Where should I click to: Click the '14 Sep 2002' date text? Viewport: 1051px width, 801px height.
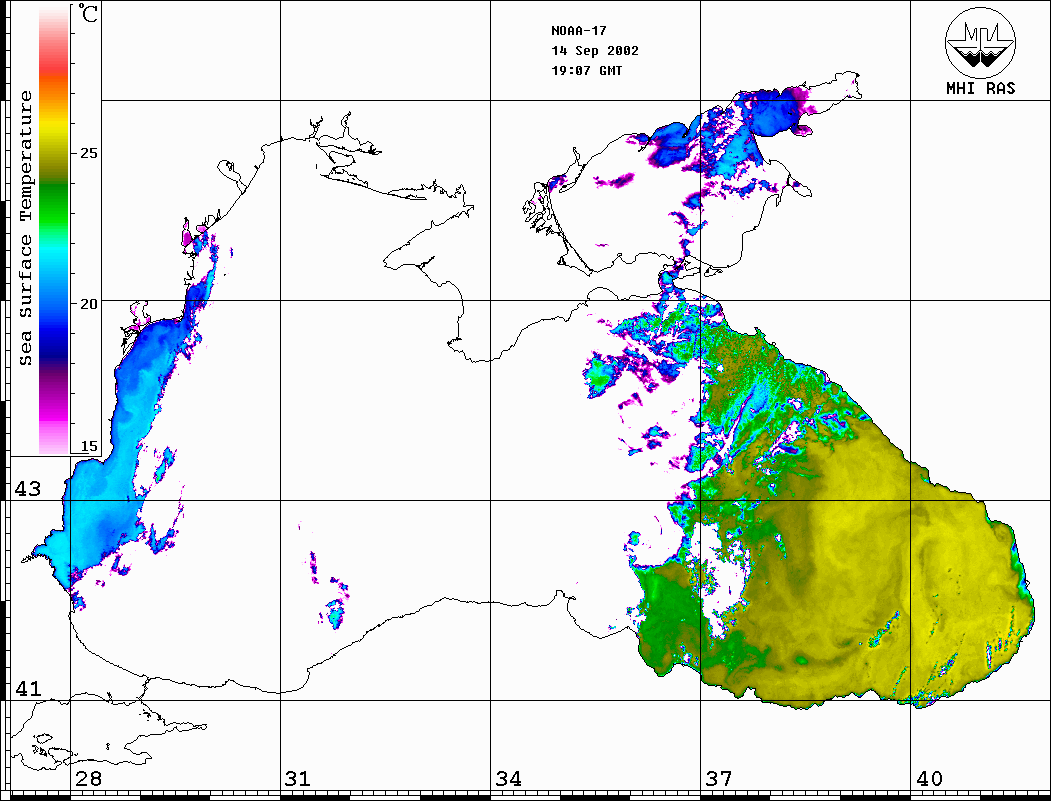click(595, 51)
